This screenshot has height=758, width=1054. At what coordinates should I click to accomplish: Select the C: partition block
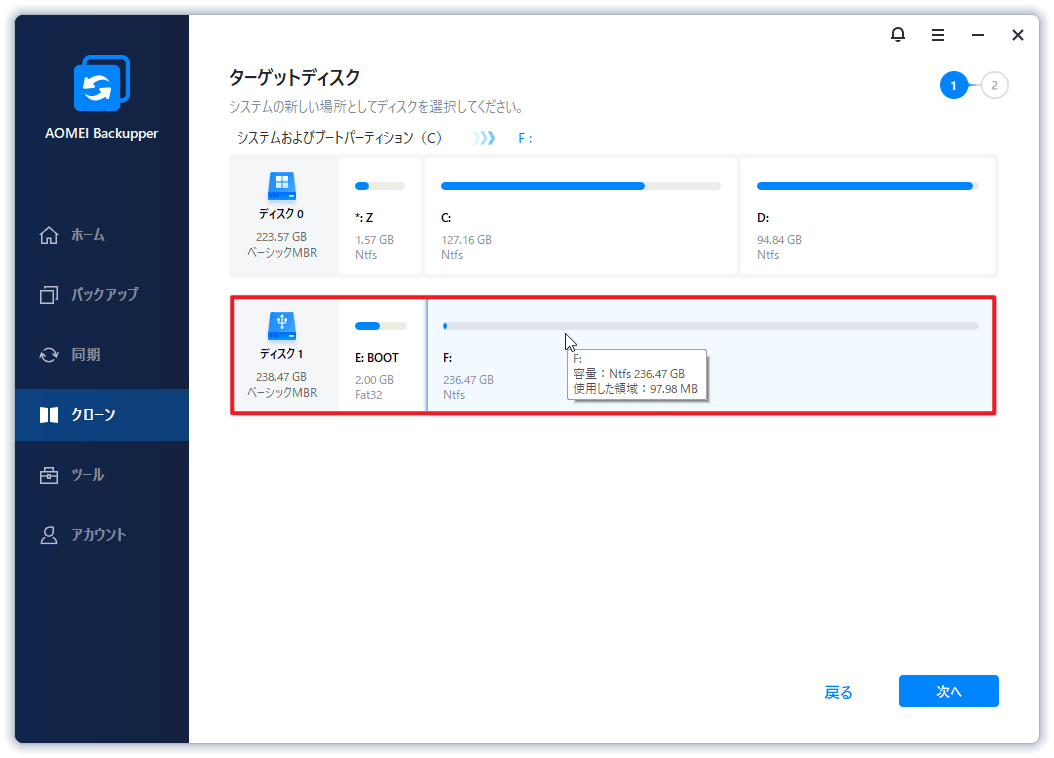pos(580,215)
